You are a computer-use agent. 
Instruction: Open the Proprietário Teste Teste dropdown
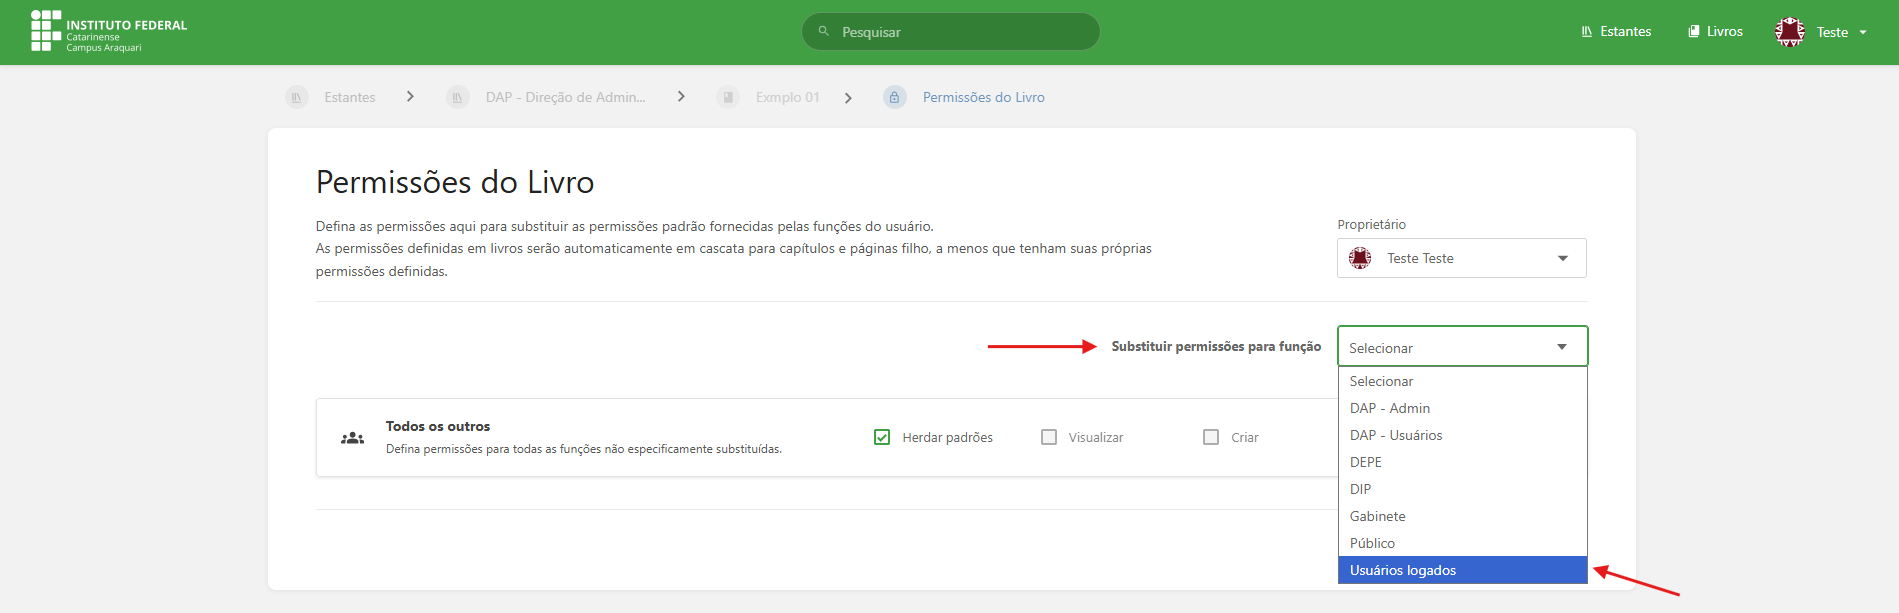[x=1461, y=258]
